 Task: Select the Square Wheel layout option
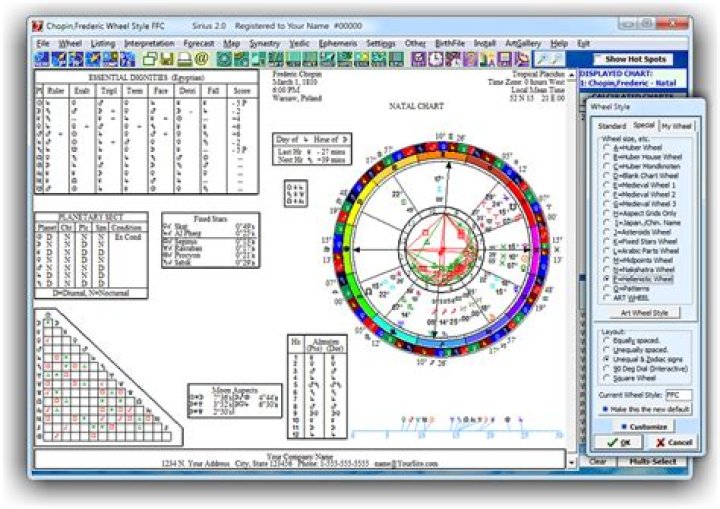(x=606, y=379)
